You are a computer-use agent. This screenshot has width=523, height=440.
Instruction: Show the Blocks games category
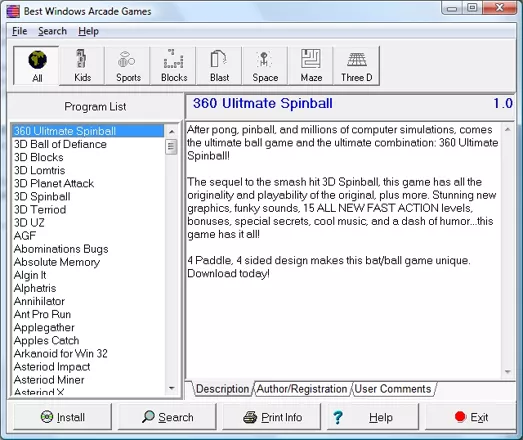pyautogui.click(x=173, y=66)
